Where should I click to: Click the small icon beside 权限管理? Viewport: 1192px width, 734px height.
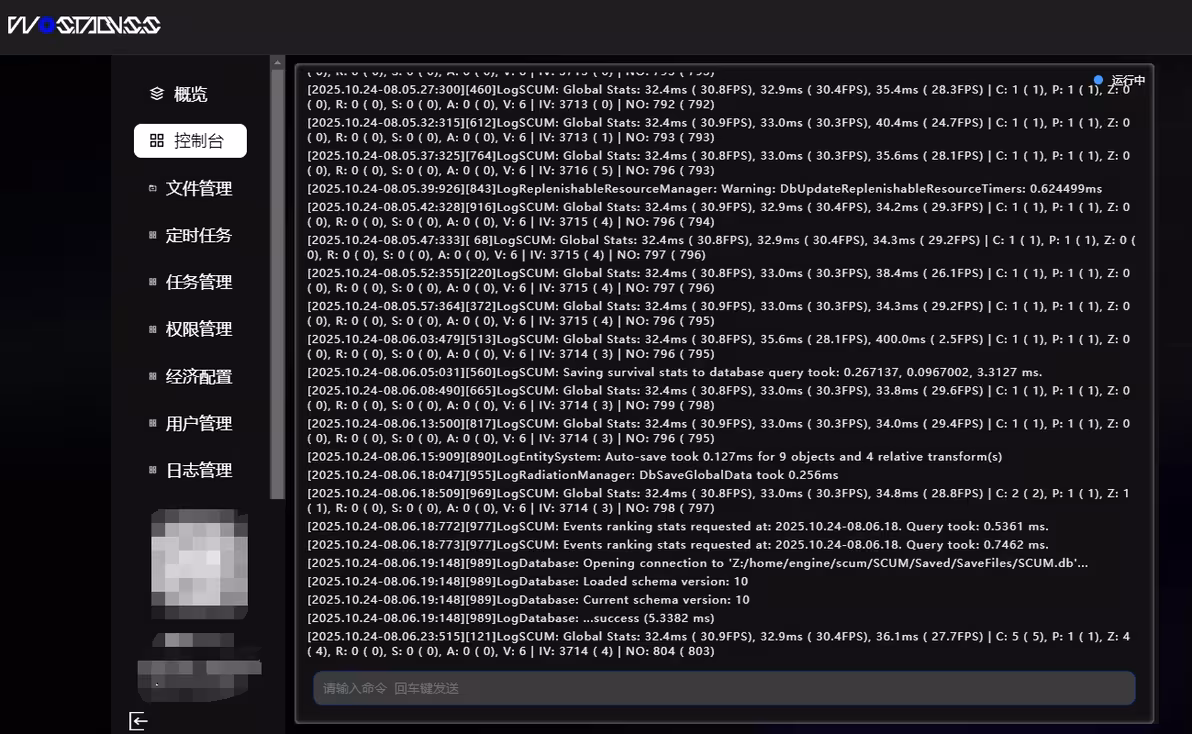pyautogui.click(x=153, y=329)
